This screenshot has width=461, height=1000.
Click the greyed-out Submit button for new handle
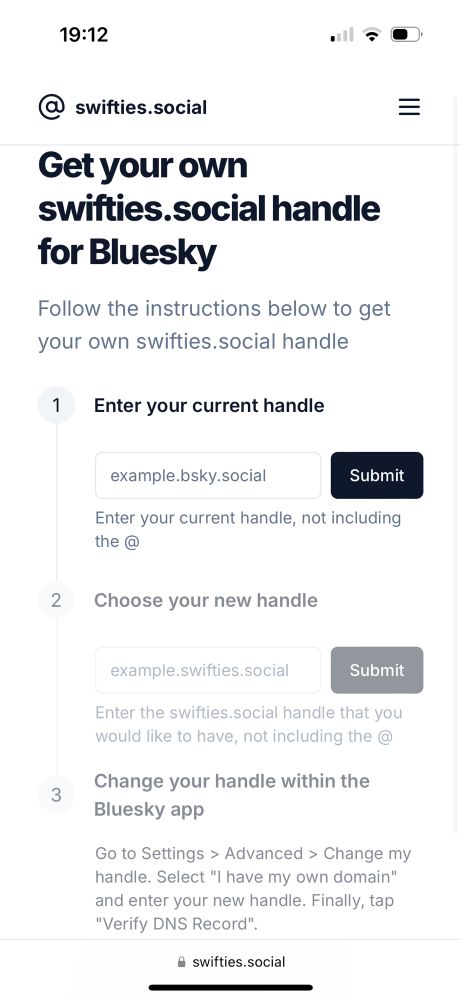click(377, 670)
